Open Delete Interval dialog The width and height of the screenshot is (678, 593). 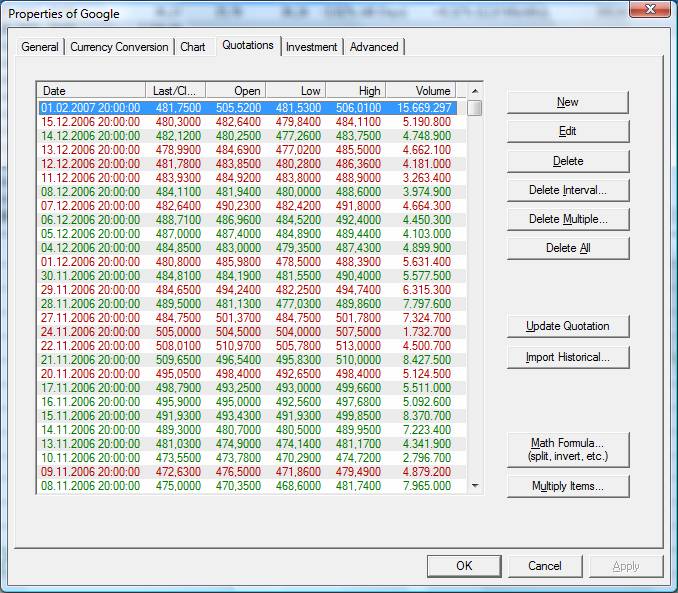point(568,190)
